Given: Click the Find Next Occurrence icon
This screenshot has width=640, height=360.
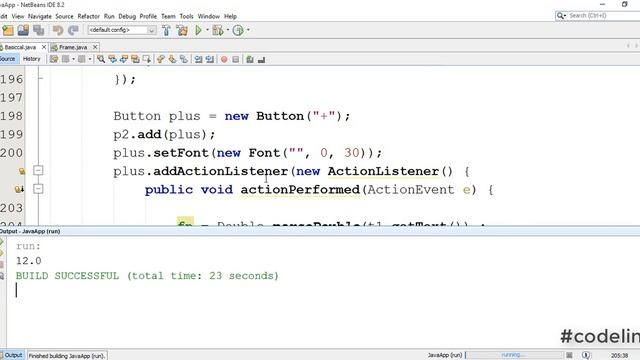Looking at the screenshot, I should click(x=123, y=60).
